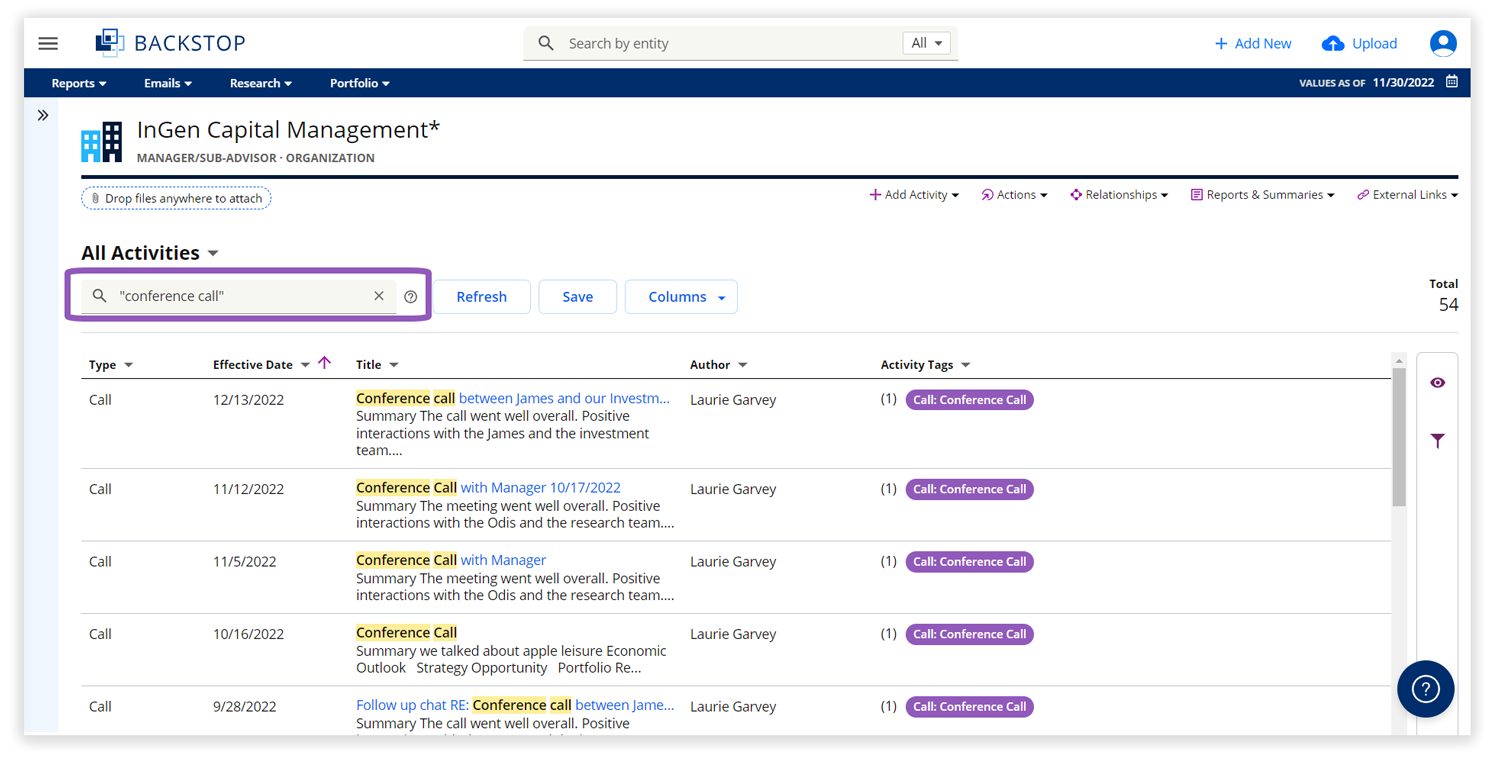Open the Portfolio menu

click(360, 83)
